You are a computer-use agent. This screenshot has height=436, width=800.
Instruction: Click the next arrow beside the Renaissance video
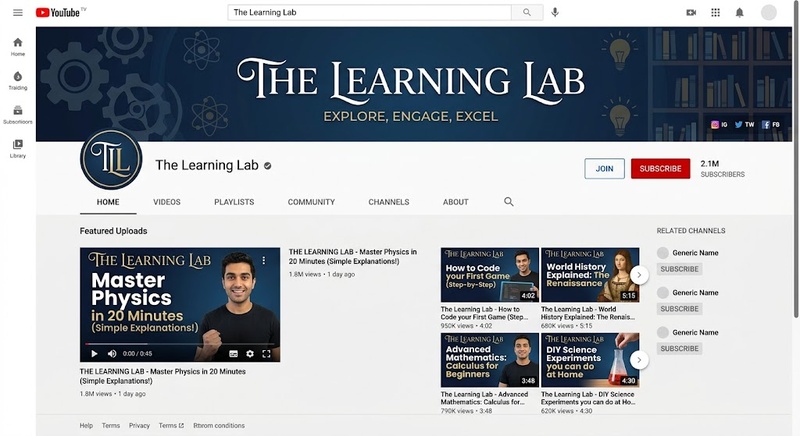tap(639, 275)
